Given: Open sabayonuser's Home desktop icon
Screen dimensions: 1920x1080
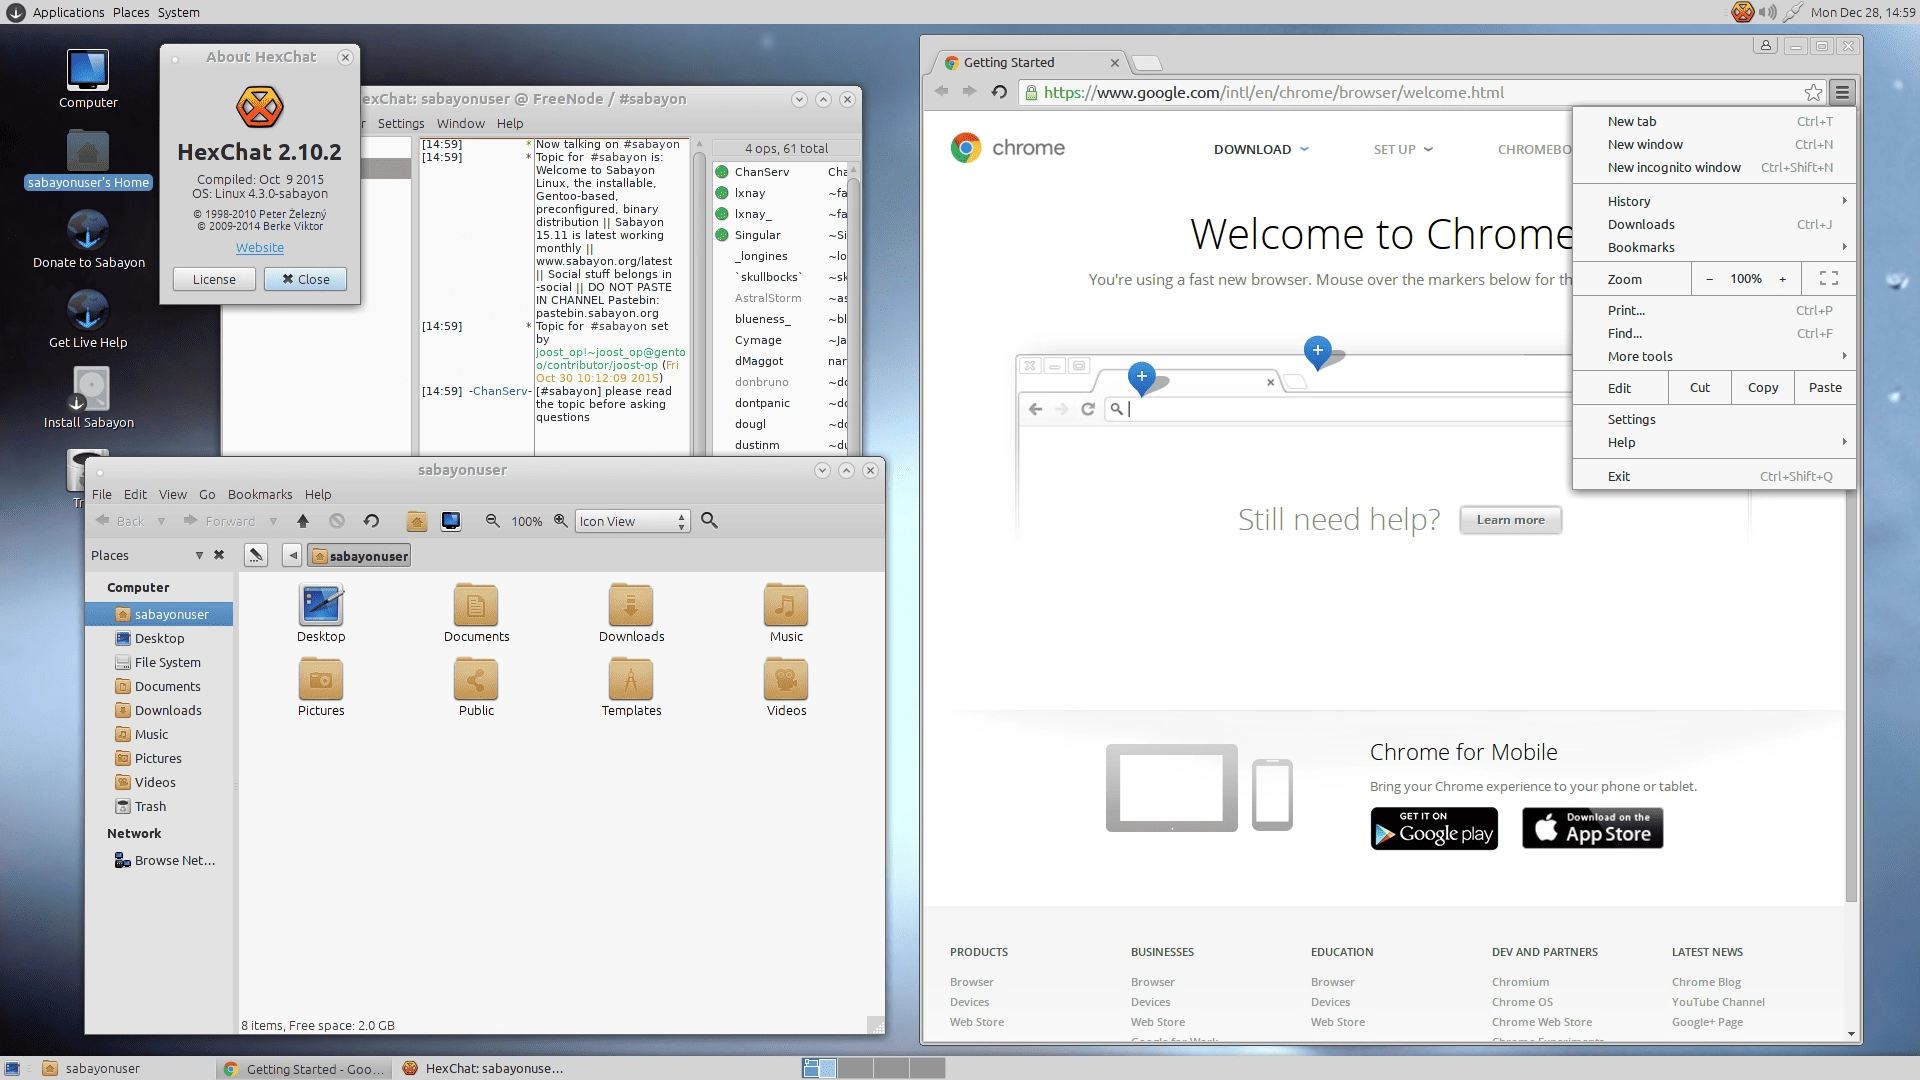Looking at the screenshot, I should click(88, 160).
